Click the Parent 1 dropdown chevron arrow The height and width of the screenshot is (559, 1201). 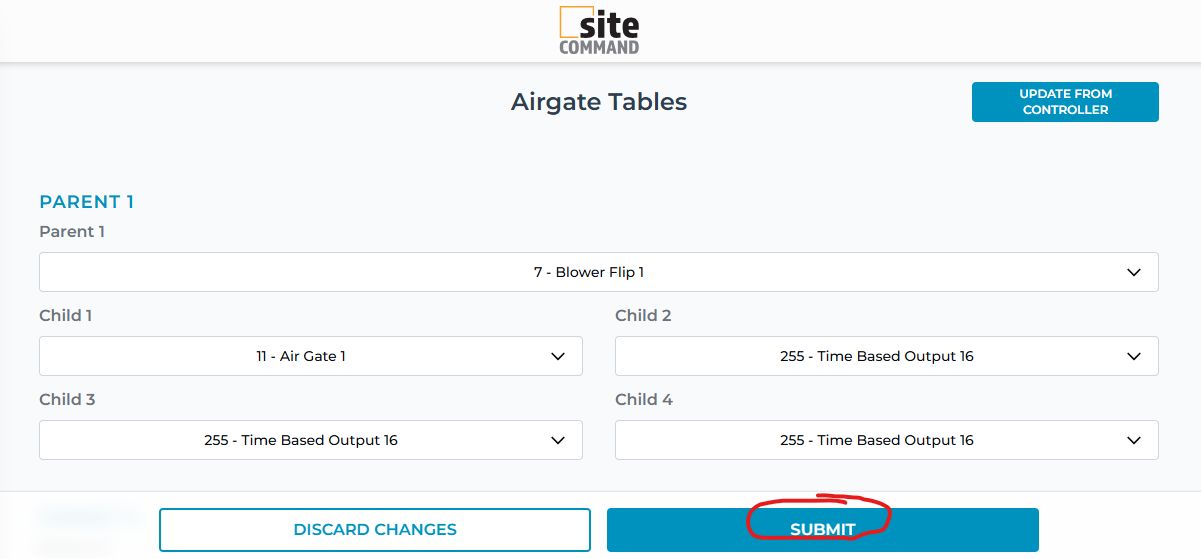tap(1133, 272)
